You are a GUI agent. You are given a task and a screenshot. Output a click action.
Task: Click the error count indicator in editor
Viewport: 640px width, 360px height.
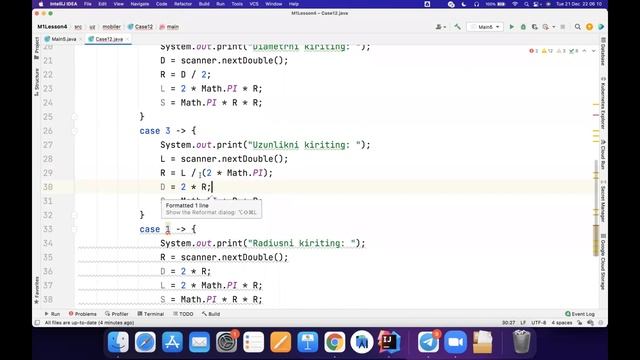(533, 51)
